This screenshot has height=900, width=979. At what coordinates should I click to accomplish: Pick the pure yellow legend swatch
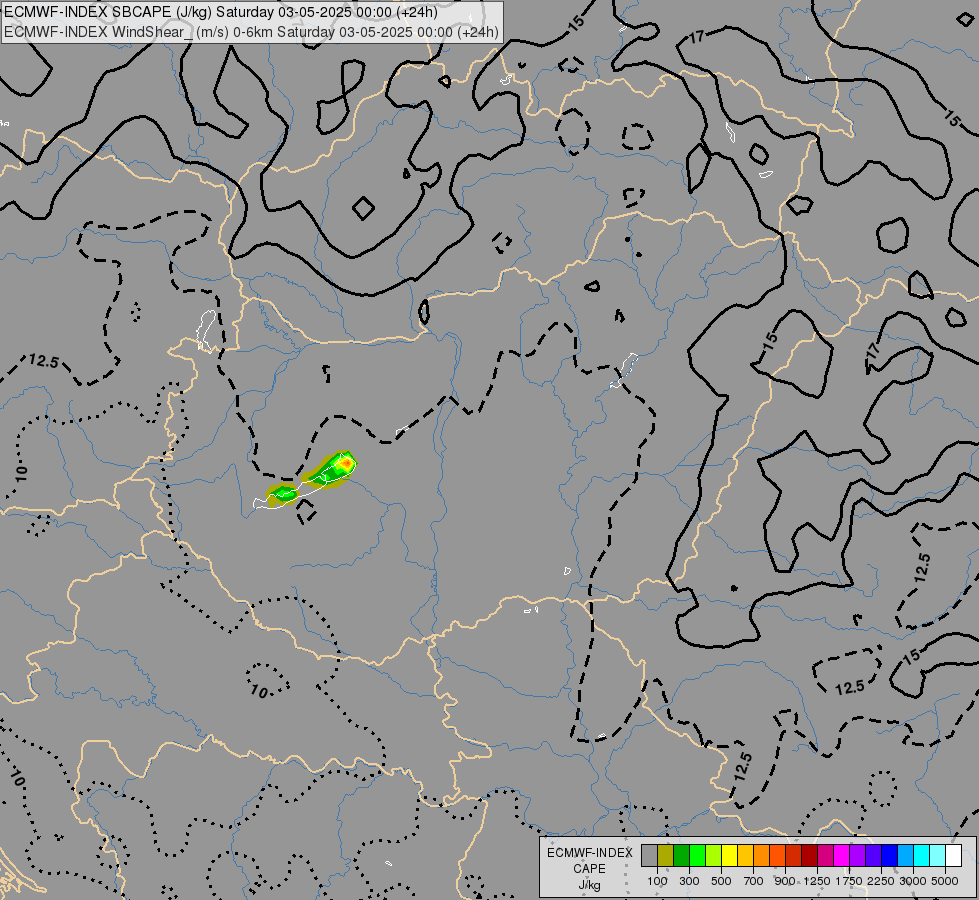pos(729,856)
